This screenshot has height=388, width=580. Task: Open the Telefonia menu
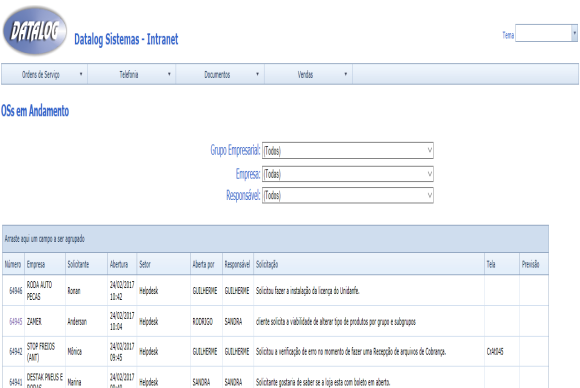(132, 74)
